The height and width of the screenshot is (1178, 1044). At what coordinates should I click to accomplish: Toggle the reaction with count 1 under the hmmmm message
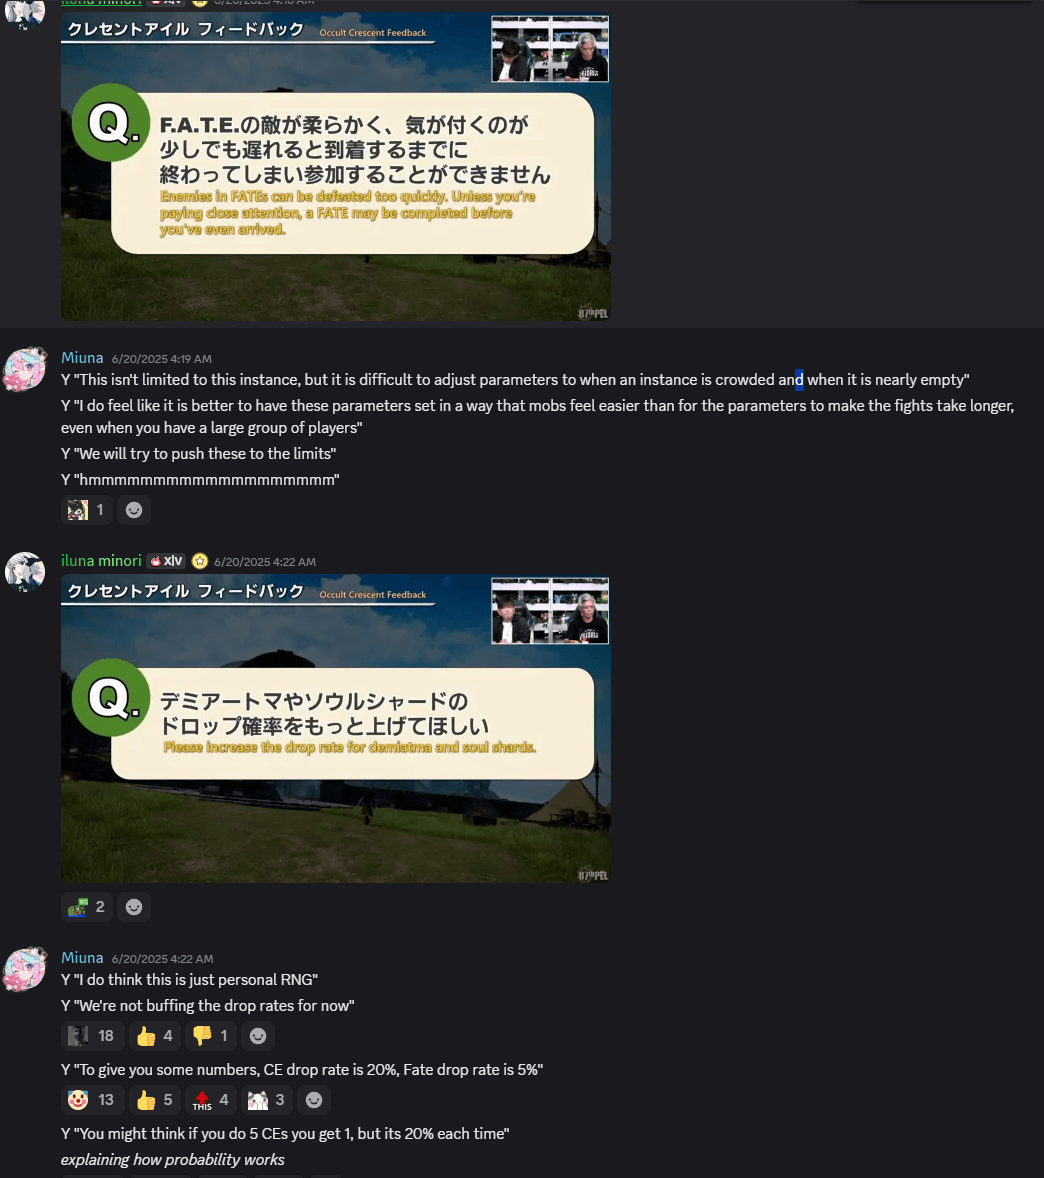86,510
